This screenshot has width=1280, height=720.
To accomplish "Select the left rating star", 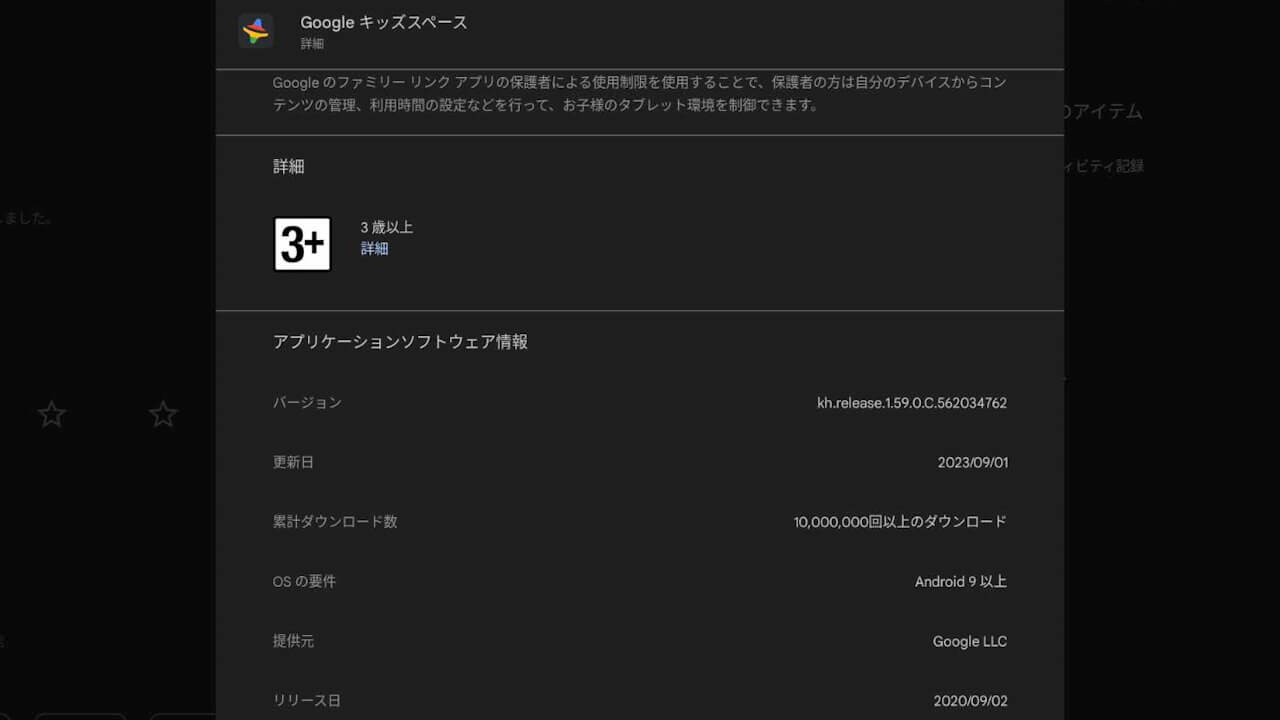I will coord(51,413).
